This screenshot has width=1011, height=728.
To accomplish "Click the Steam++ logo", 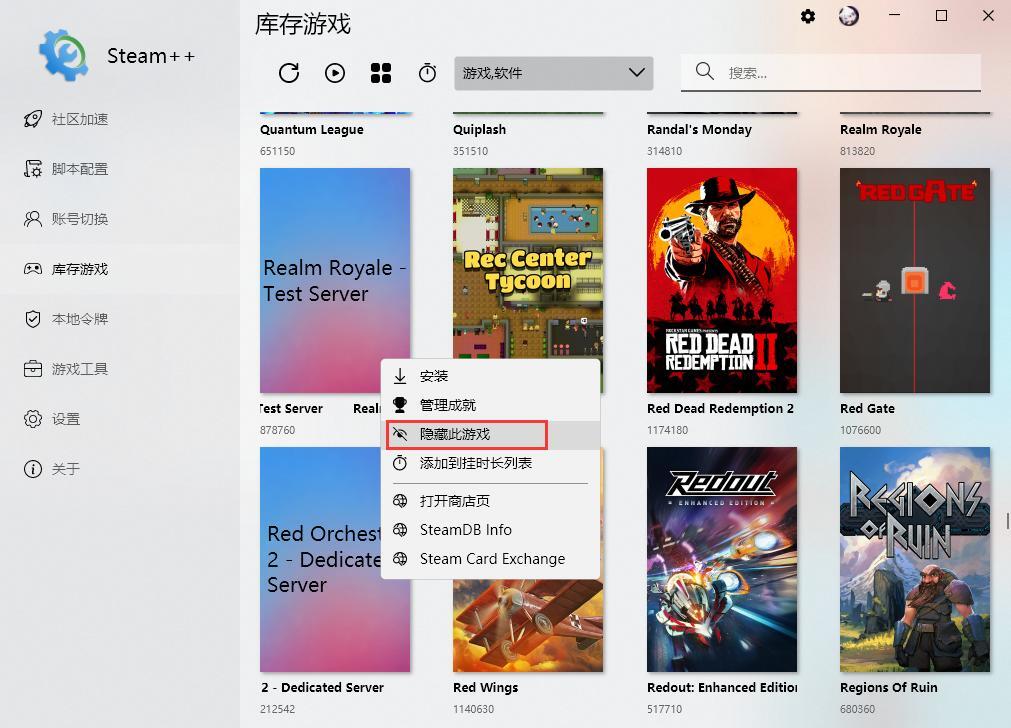I will tap(63, 55).
